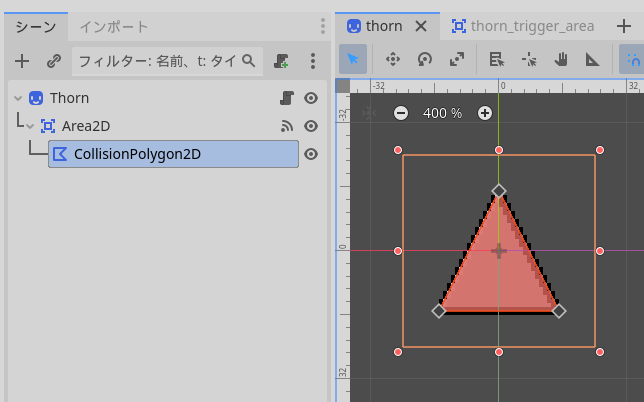
Task: Switch to the thorn_trigger_area scene tab
Action: click(522, 26)
